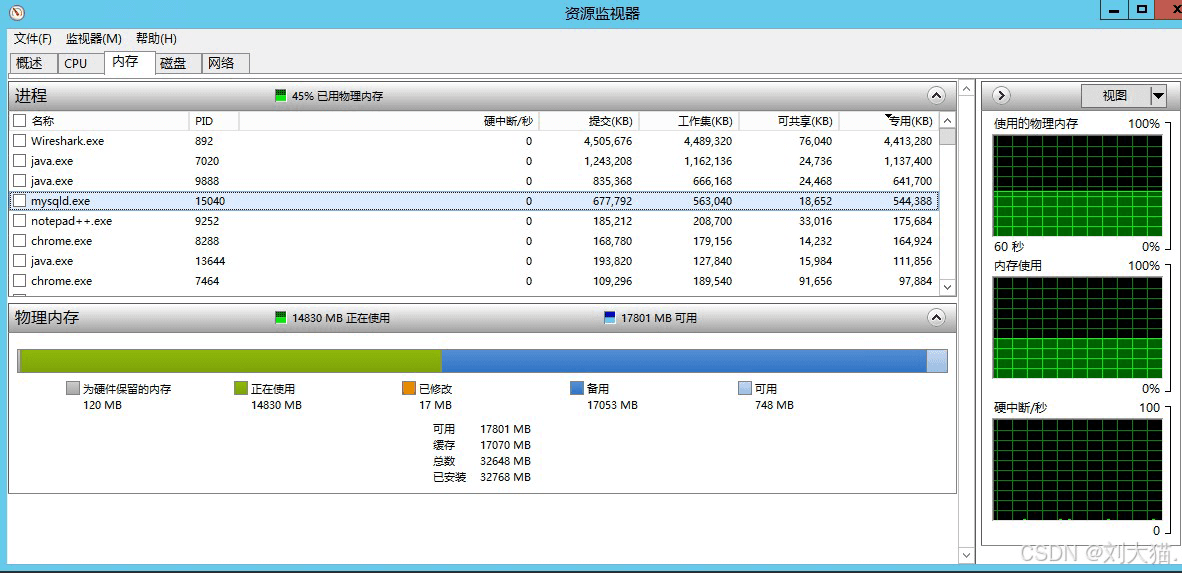Collapse the 进程 section with chevron button
1182x573 pixels.
click(x=936, y=96)
